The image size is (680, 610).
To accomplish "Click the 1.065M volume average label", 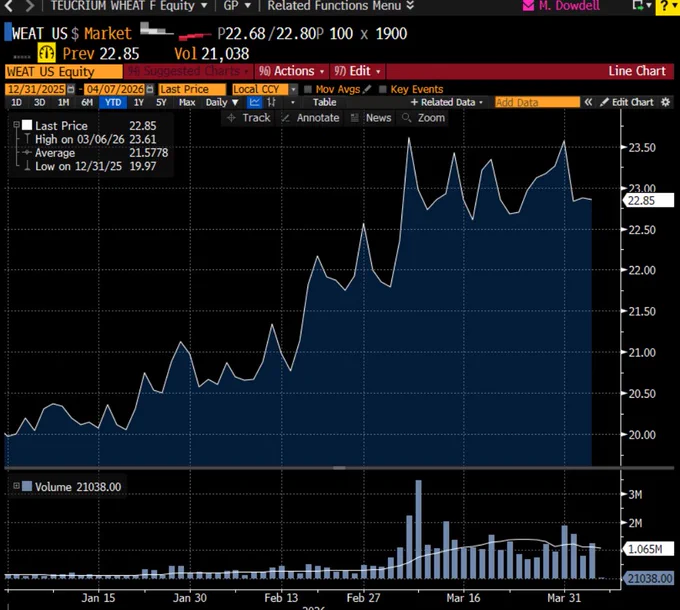I will 648,549.
